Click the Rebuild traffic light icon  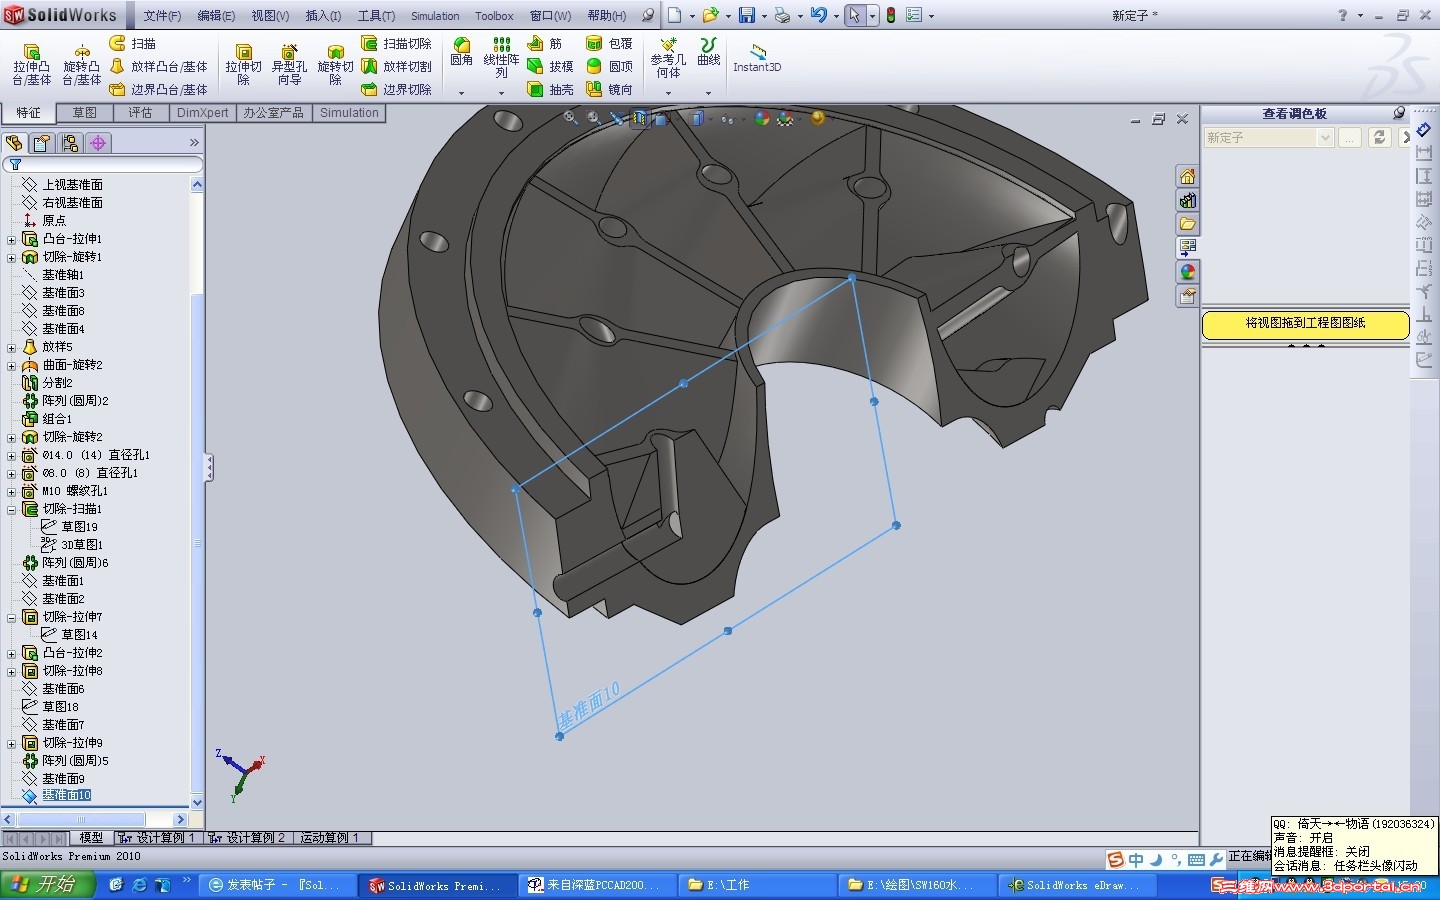click(890, 15)
